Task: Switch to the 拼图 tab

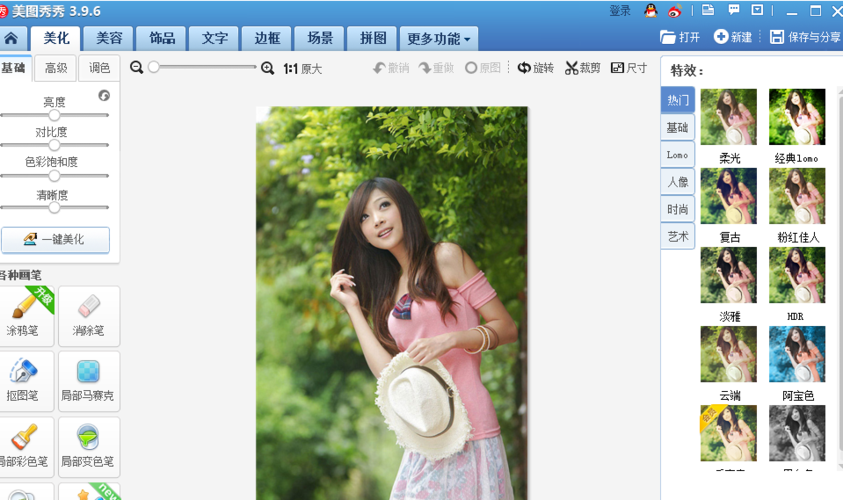Action: tap(373, 38)
